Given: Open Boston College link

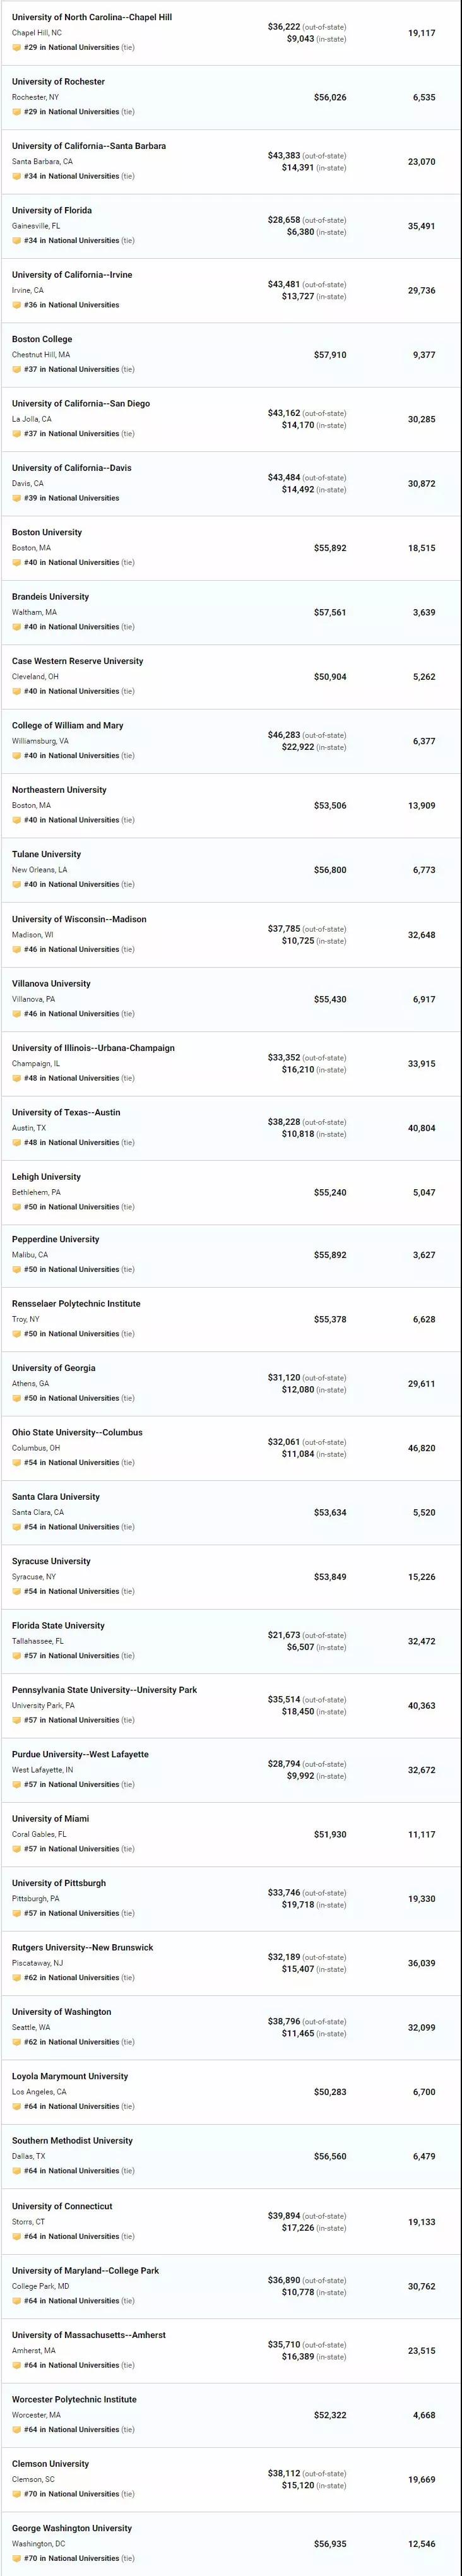Looking at the screenshot, I should click(42, 339).
